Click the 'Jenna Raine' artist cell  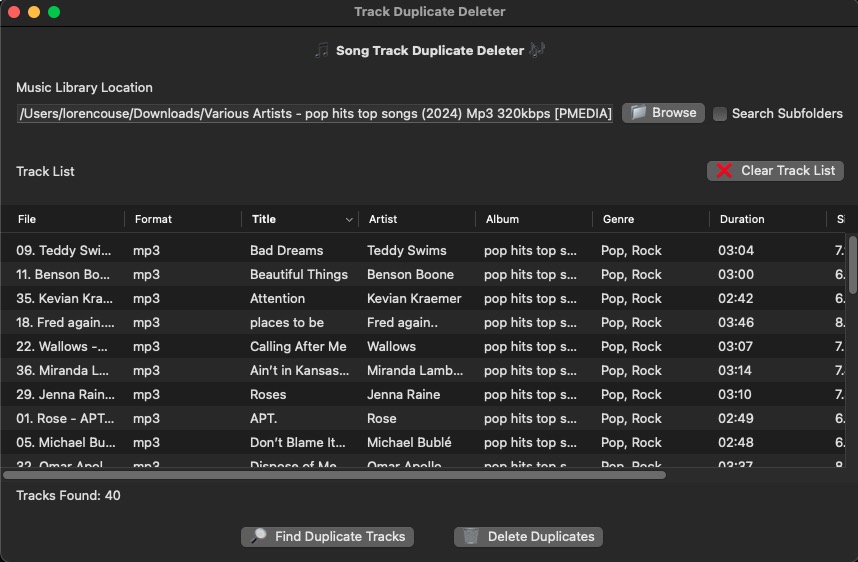[403, 395]
